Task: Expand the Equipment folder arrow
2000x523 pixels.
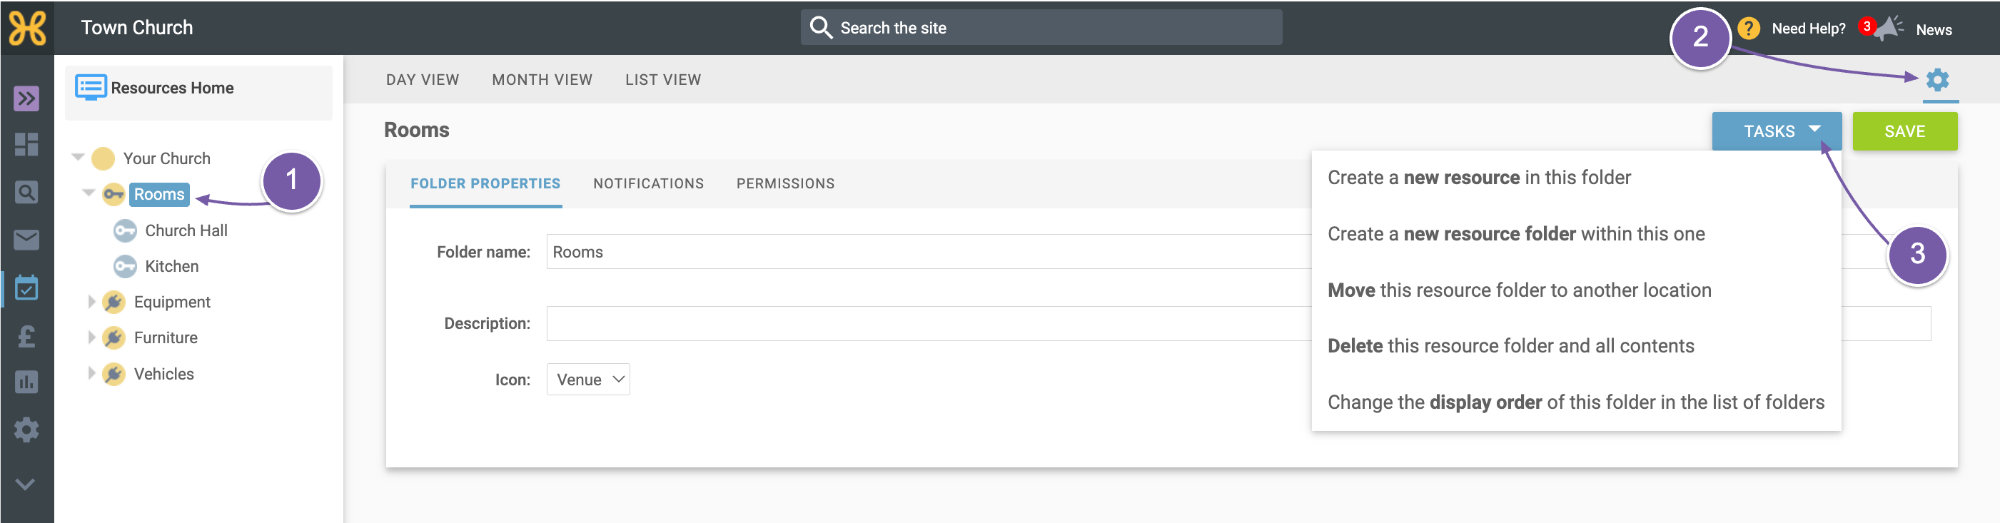Action: click(91, 301)
